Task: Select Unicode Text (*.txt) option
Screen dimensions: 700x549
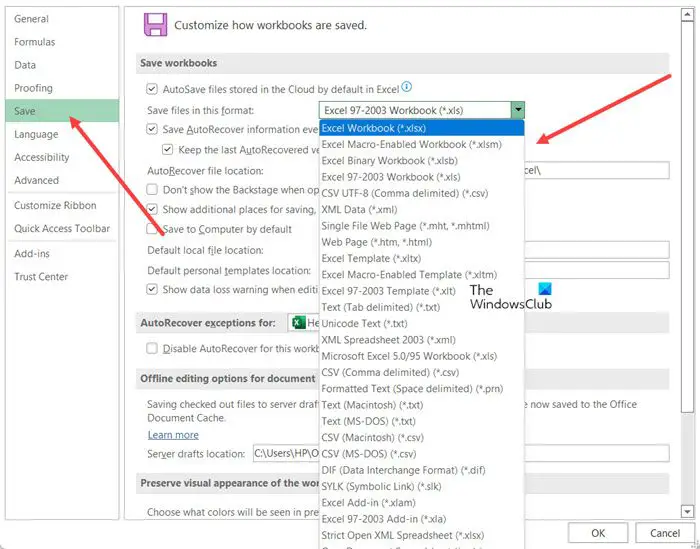Action: tap(421, 324)
